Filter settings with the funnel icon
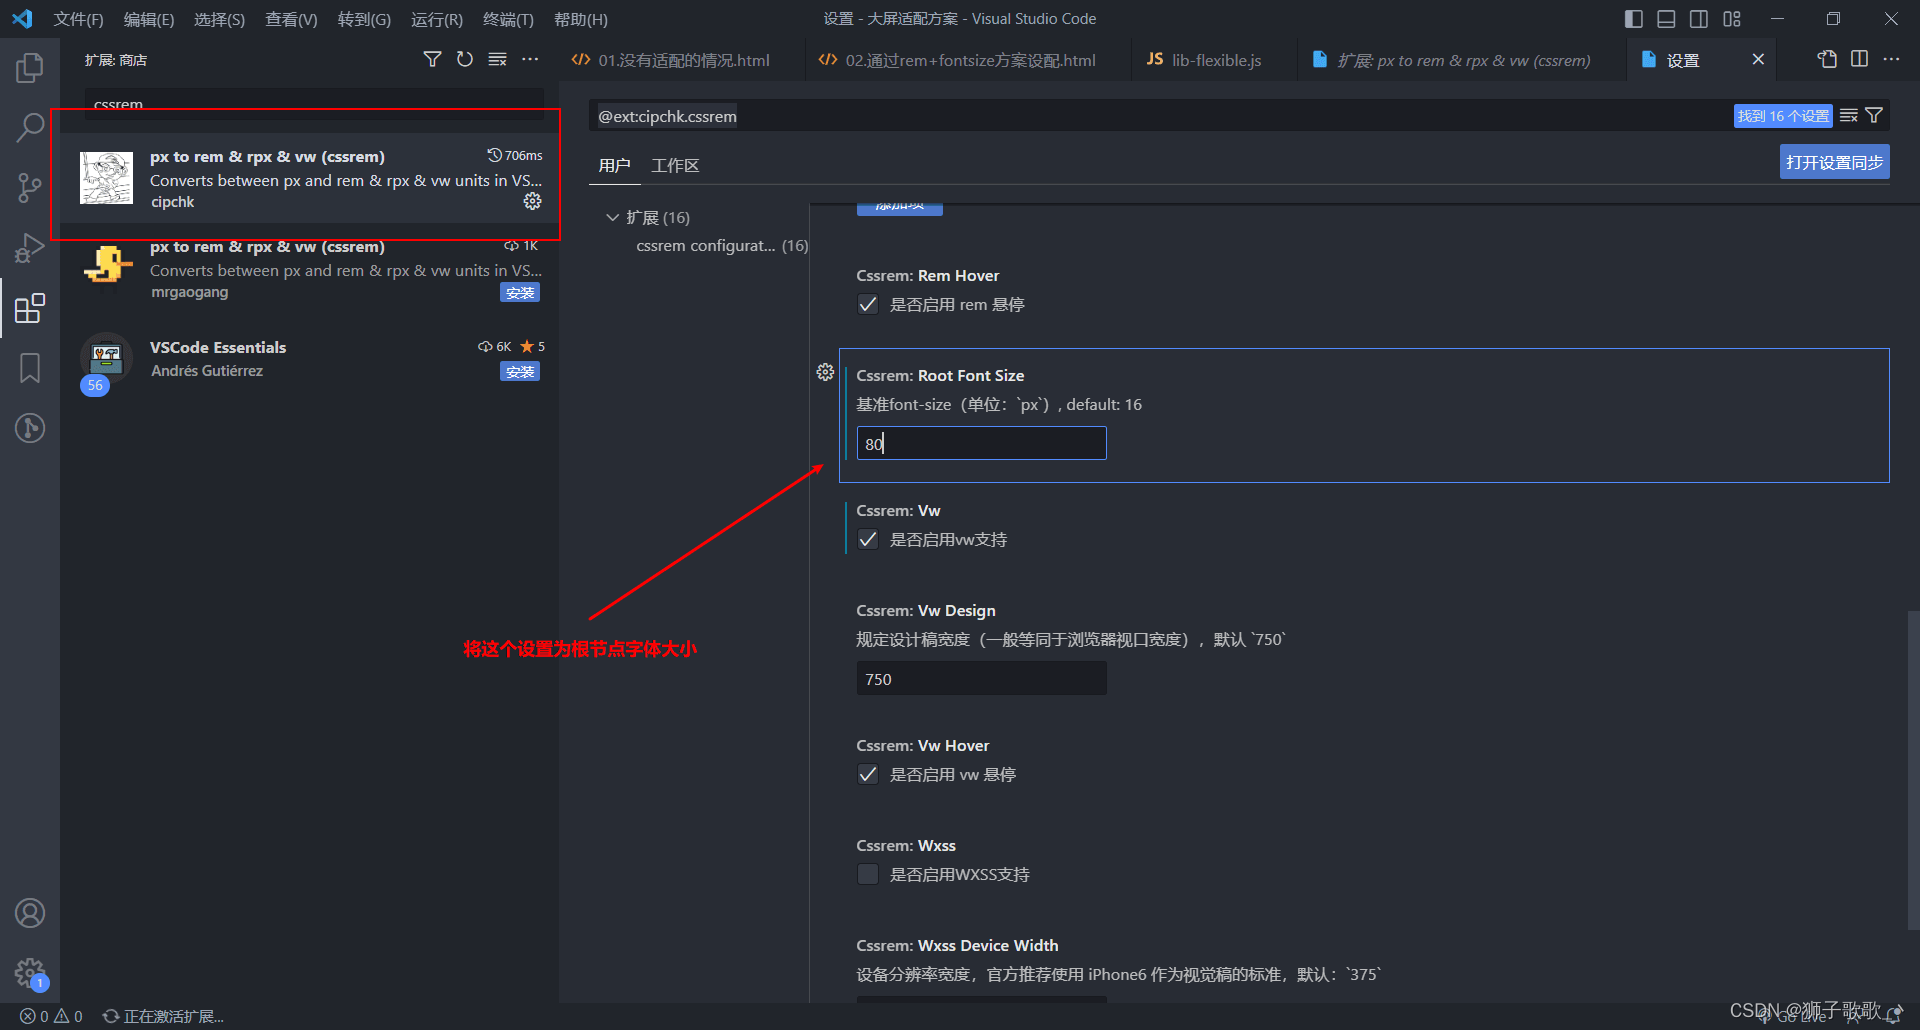The height and width of the screenshot is (1030, 1920). click(x=1874, y=115)
